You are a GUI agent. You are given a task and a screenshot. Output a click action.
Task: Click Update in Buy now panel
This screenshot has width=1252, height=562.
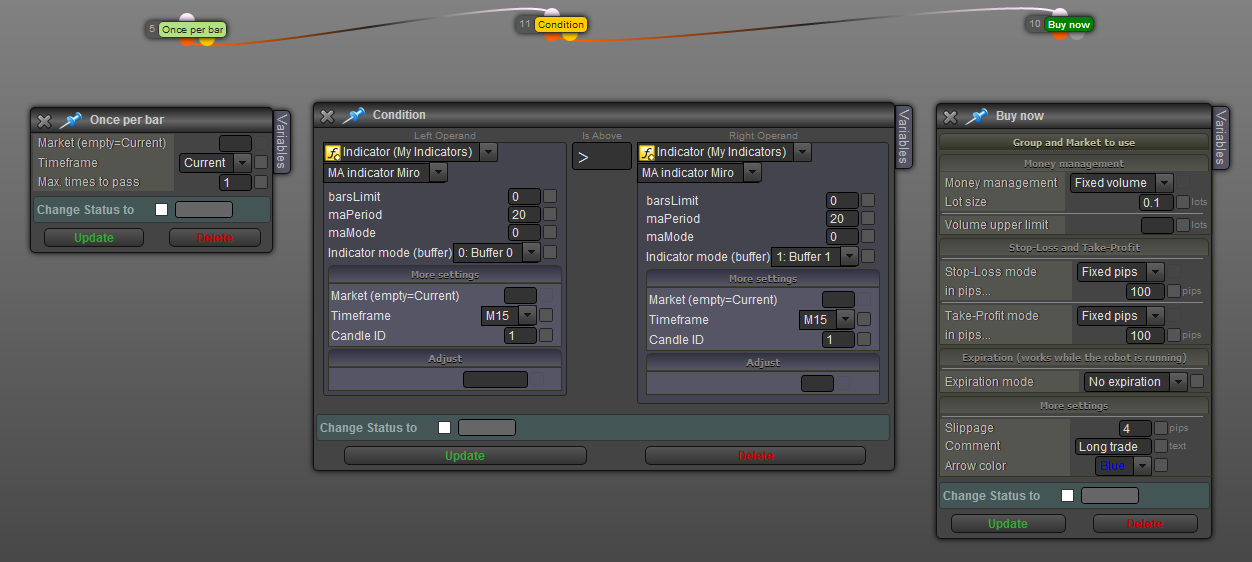point(1008,524)
